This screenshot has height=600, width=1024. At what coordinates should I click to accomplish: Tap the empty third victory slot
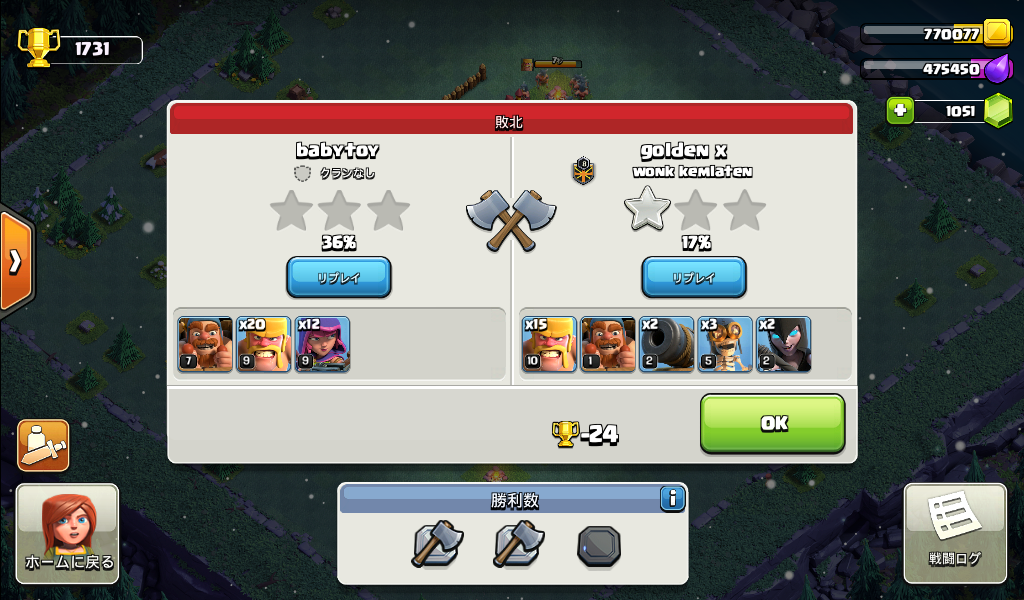pyautogui.click(x=599, y=546)
